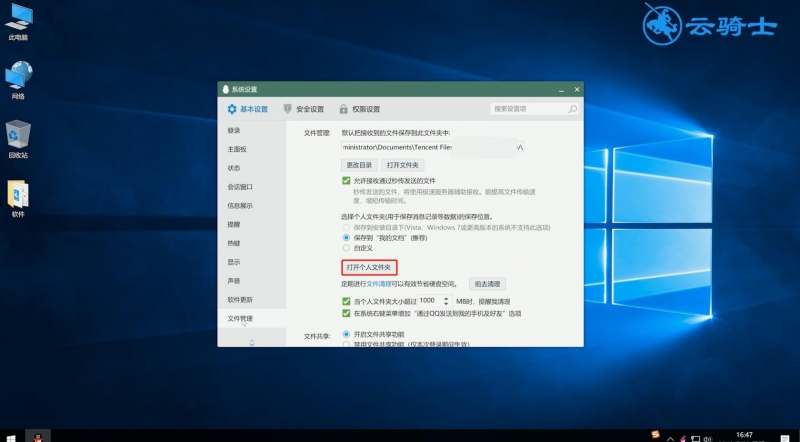The image size is (800, 442).
Task: Select 禁用文件共享功能 radio option
Action: tap(346, 345)
